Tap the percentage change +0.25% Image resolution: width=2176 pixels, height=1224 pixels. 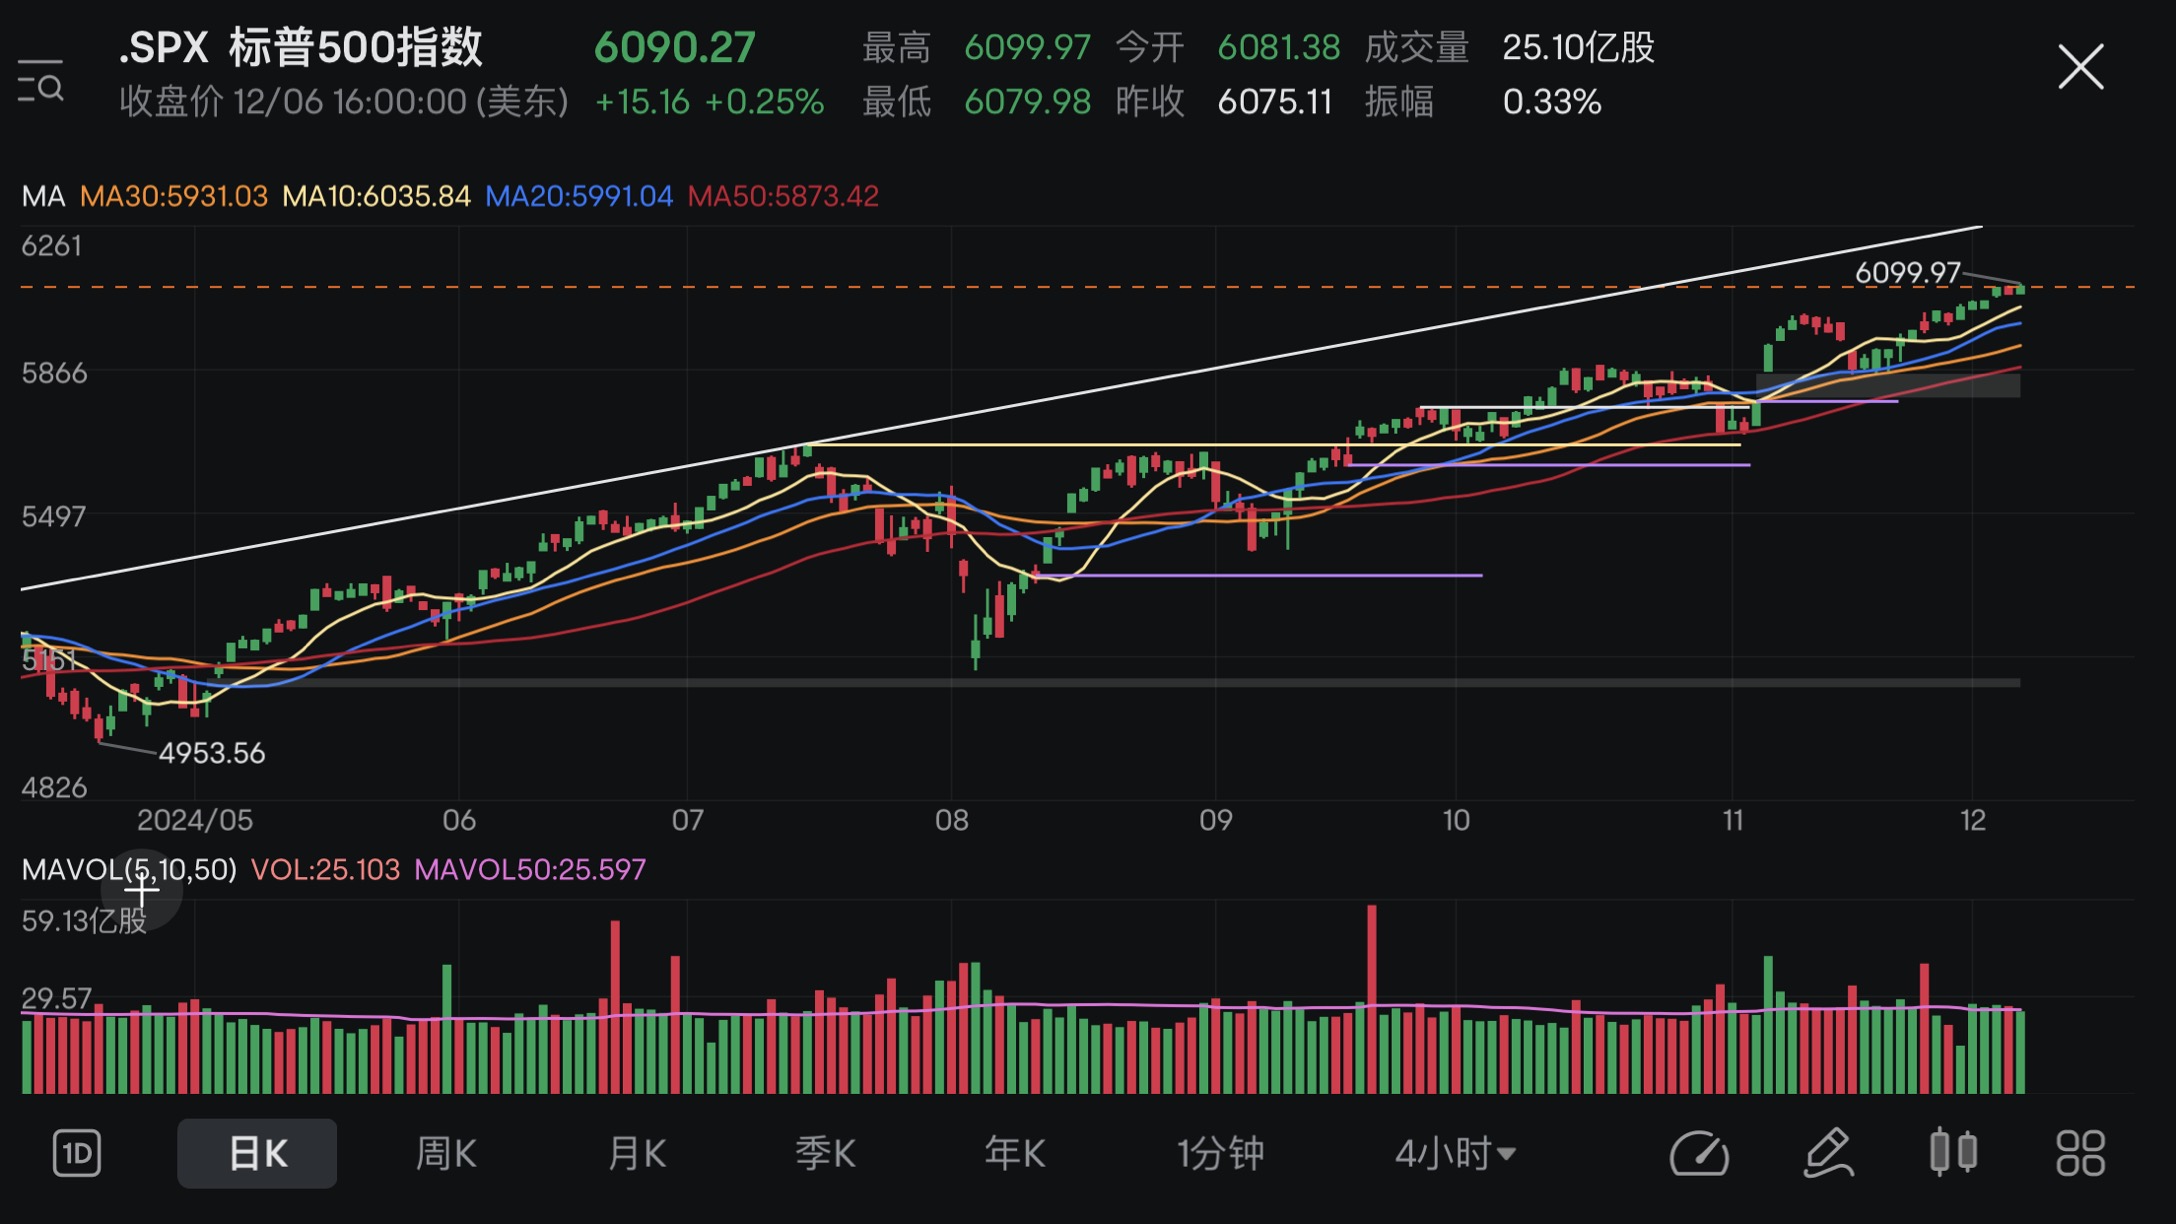765,101
